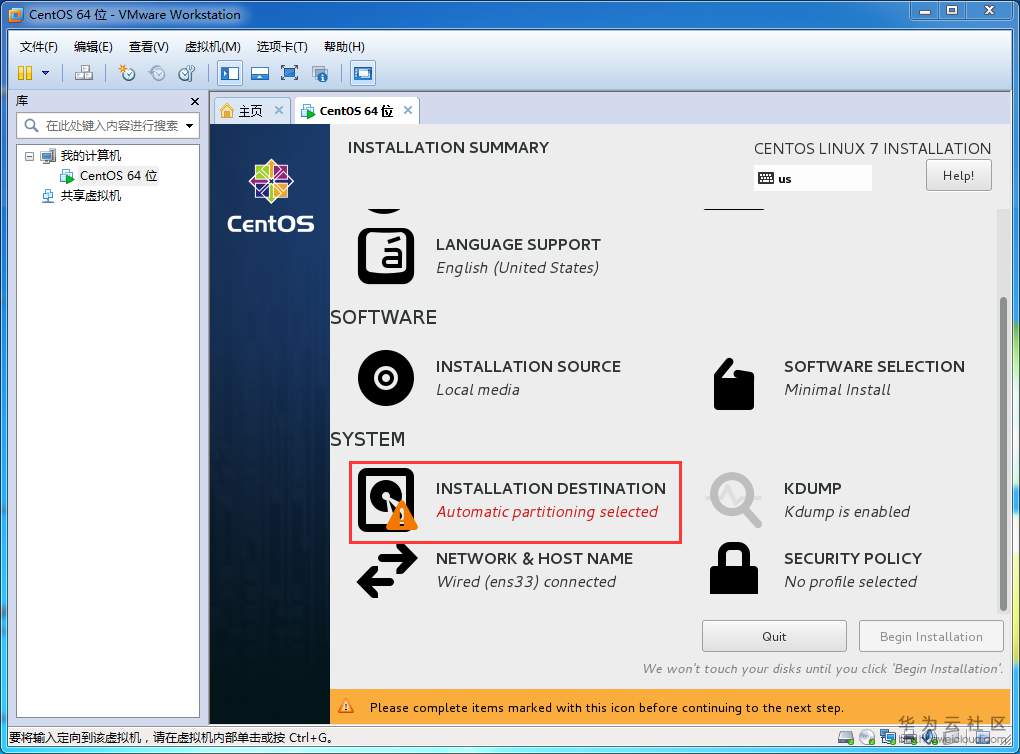Click Wired (ens33) connected text

point(526,582)
